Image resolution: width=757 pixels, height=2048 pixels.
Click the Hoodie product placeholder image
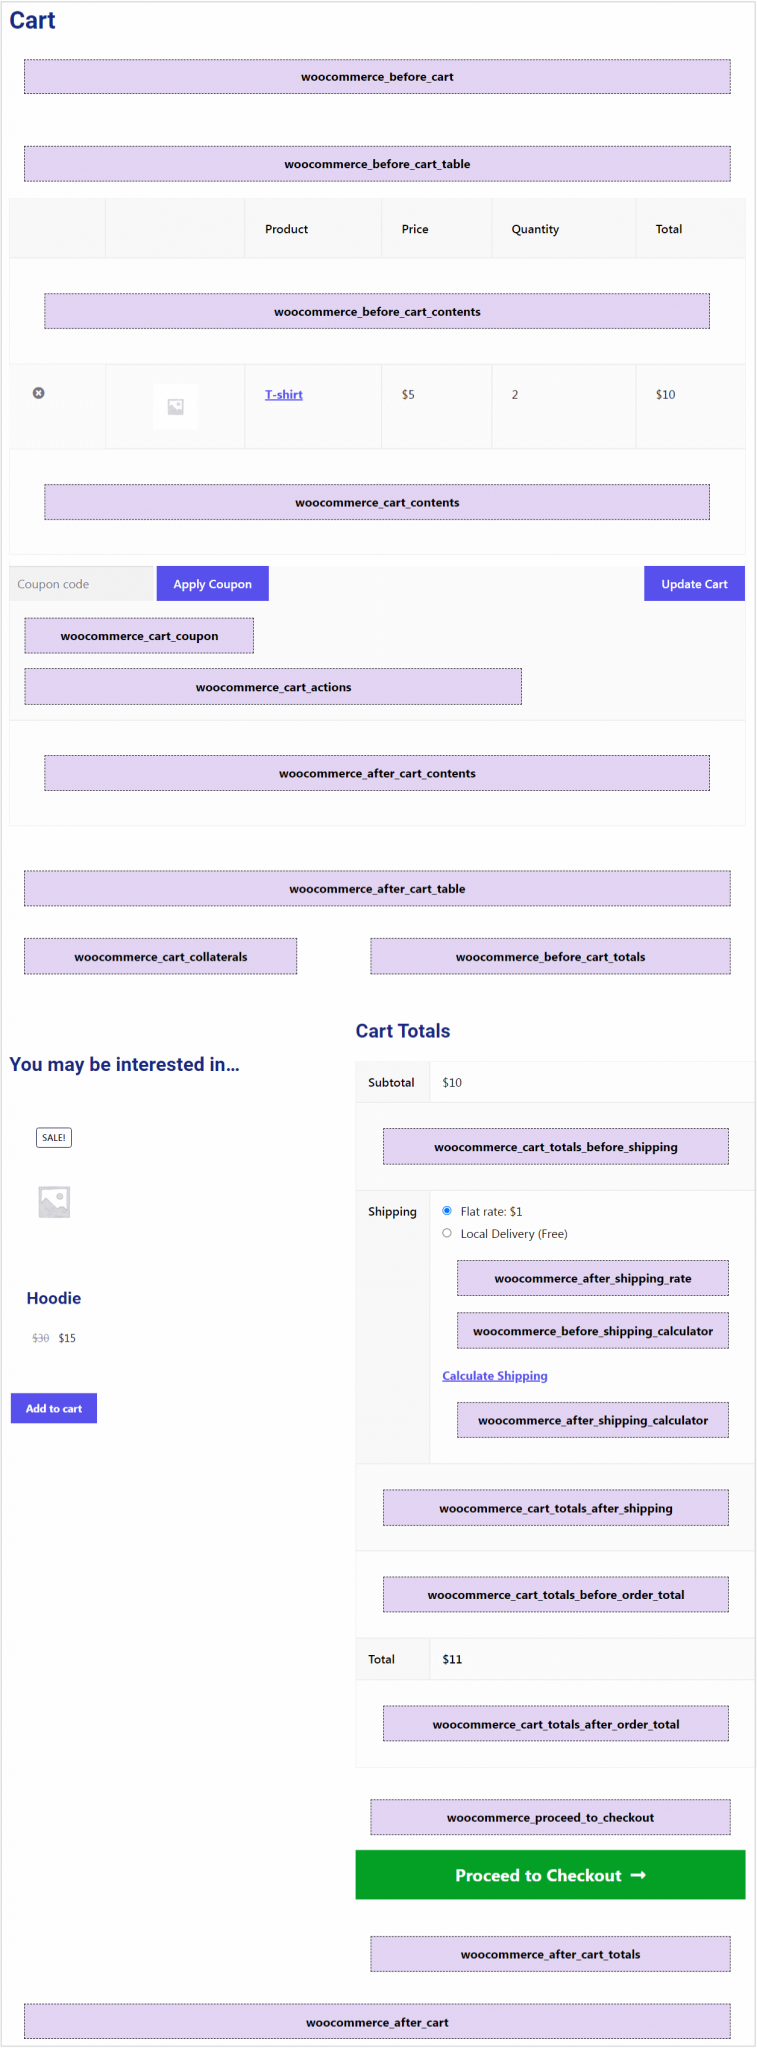[54, 1201]
